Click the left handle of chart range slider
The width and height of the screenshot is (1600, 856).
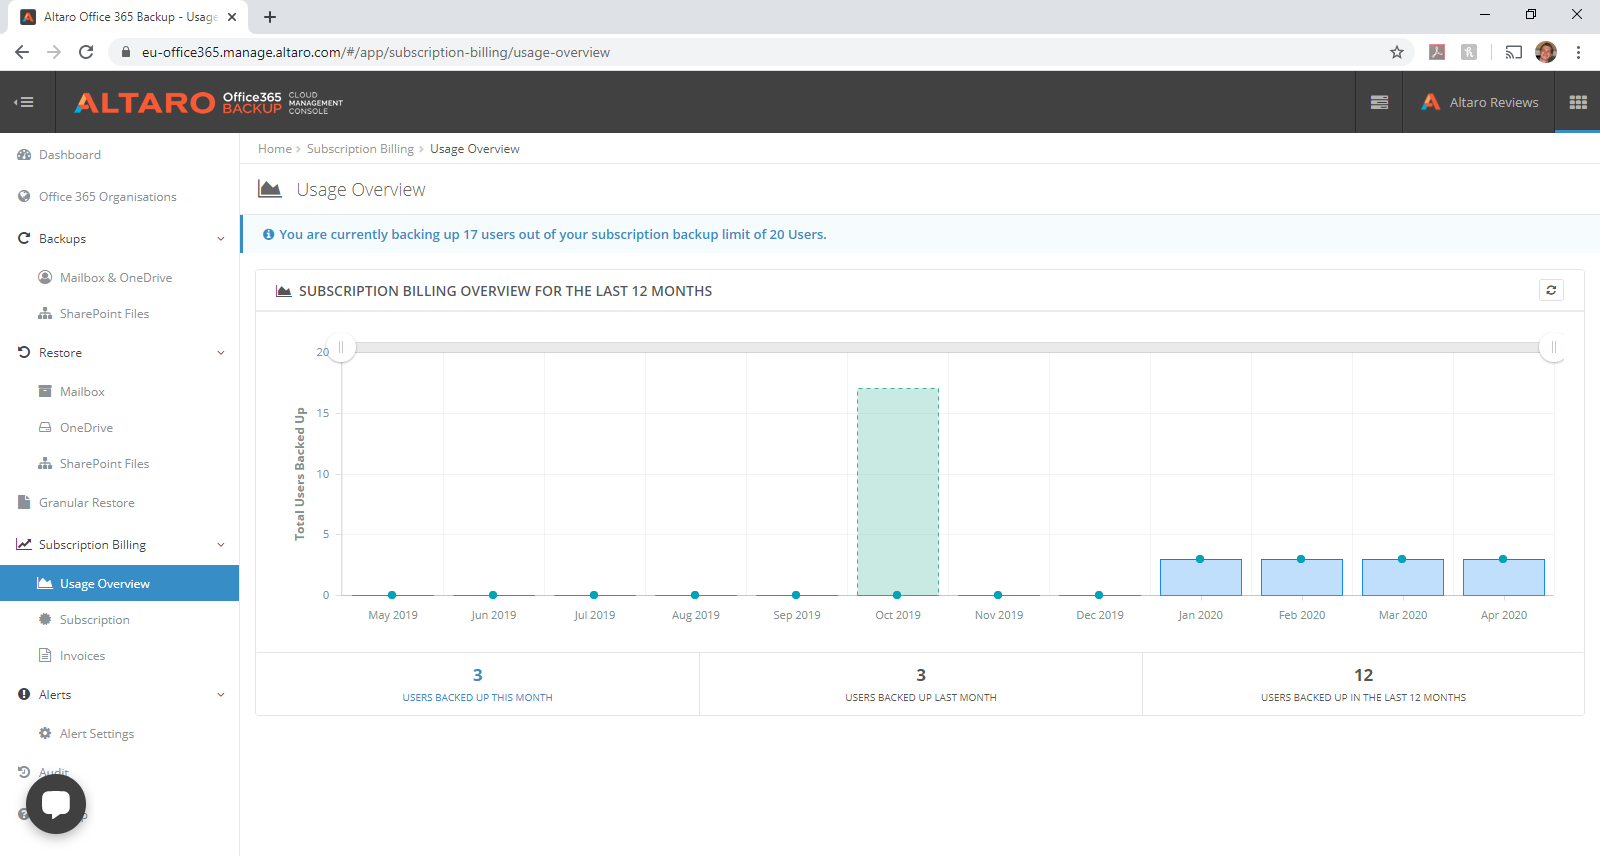(x=341, y=347)
